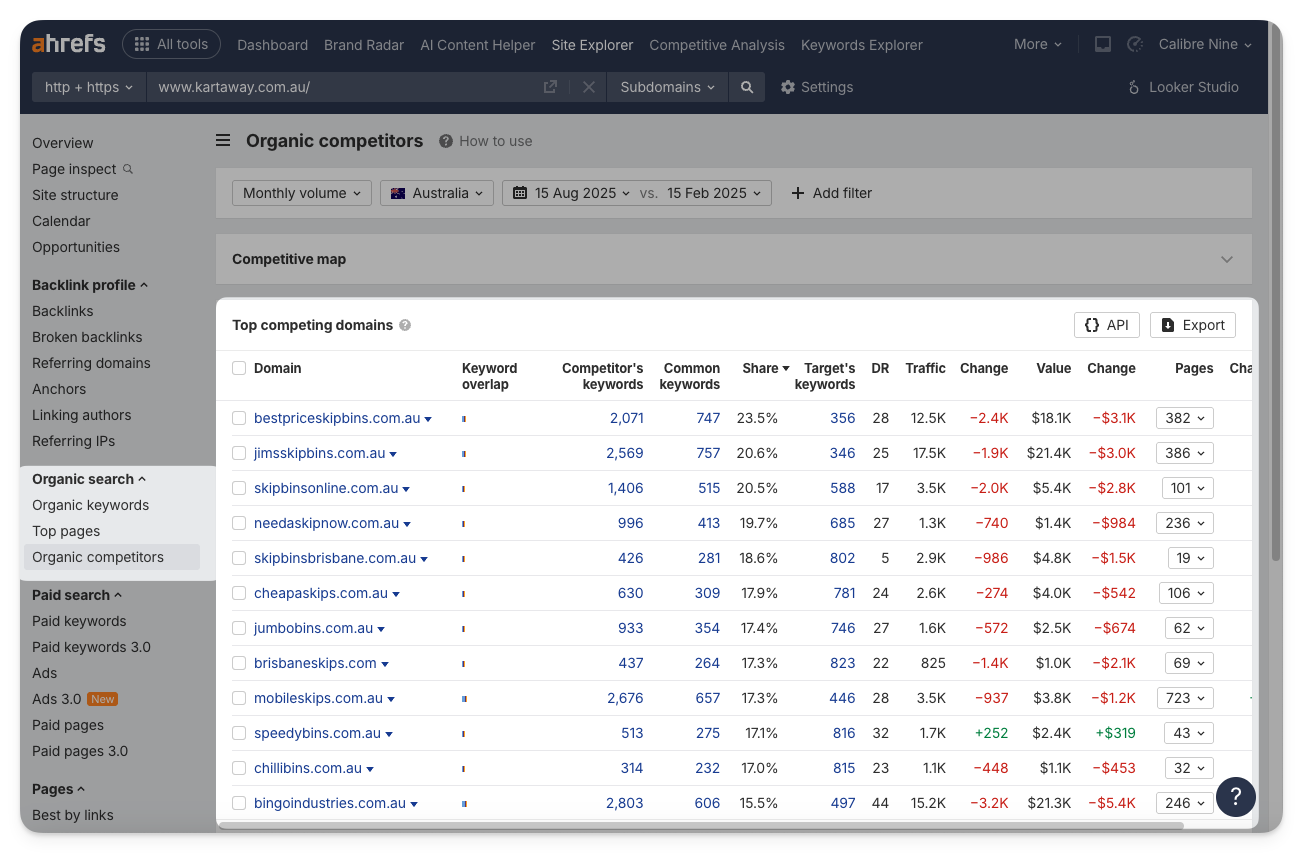
Task: Toggle the hamburger sidebar menu icon
Action: [x=223, y=141]
